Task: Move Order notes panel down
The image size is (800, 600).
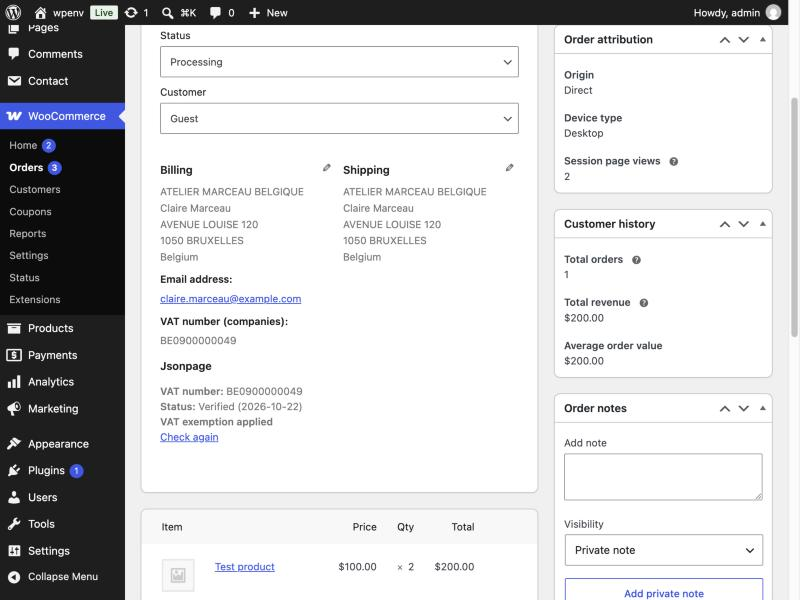Action: coord(744,408)
